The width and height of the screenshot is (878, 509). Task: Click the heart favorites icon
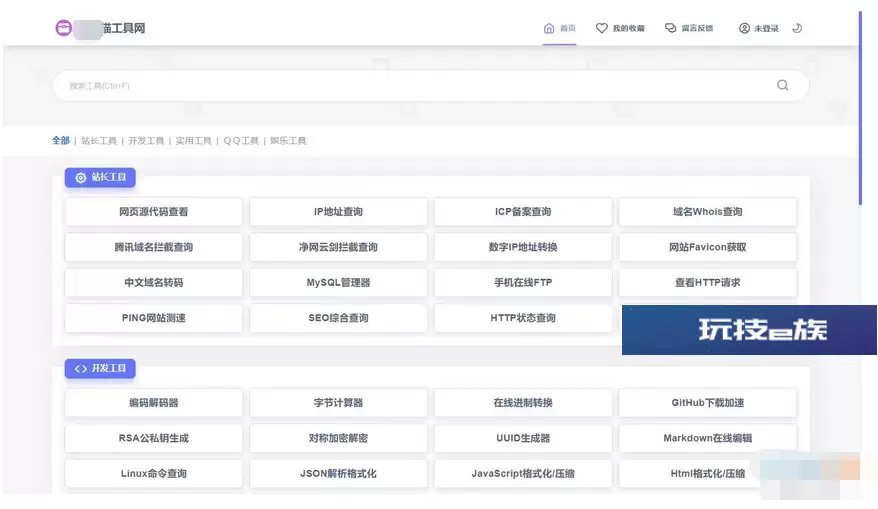click(x=601, y=28)
